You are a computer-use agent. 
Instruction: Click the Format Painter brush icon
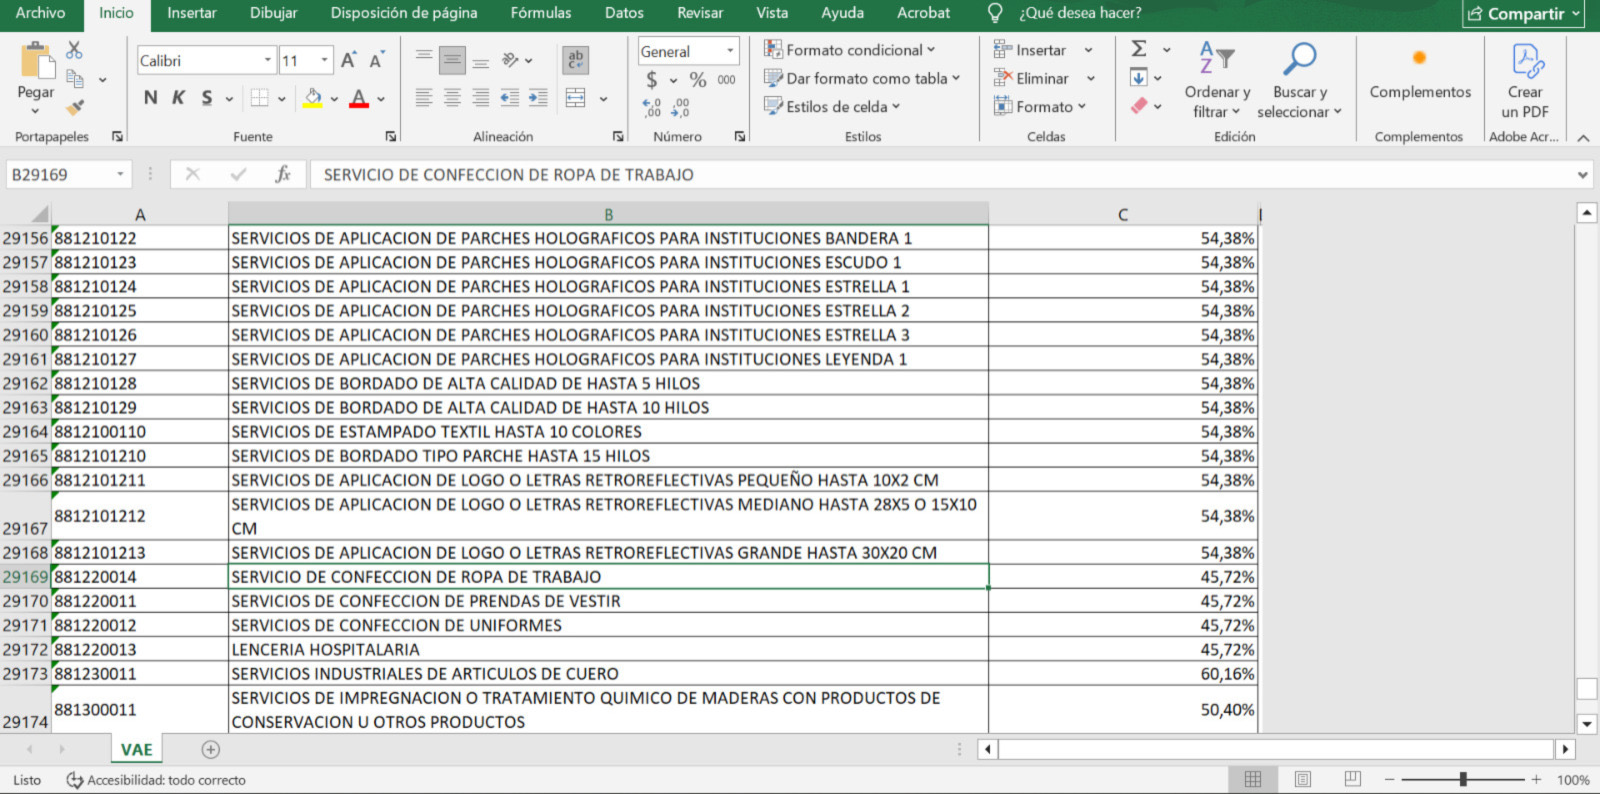pos(75,106)
